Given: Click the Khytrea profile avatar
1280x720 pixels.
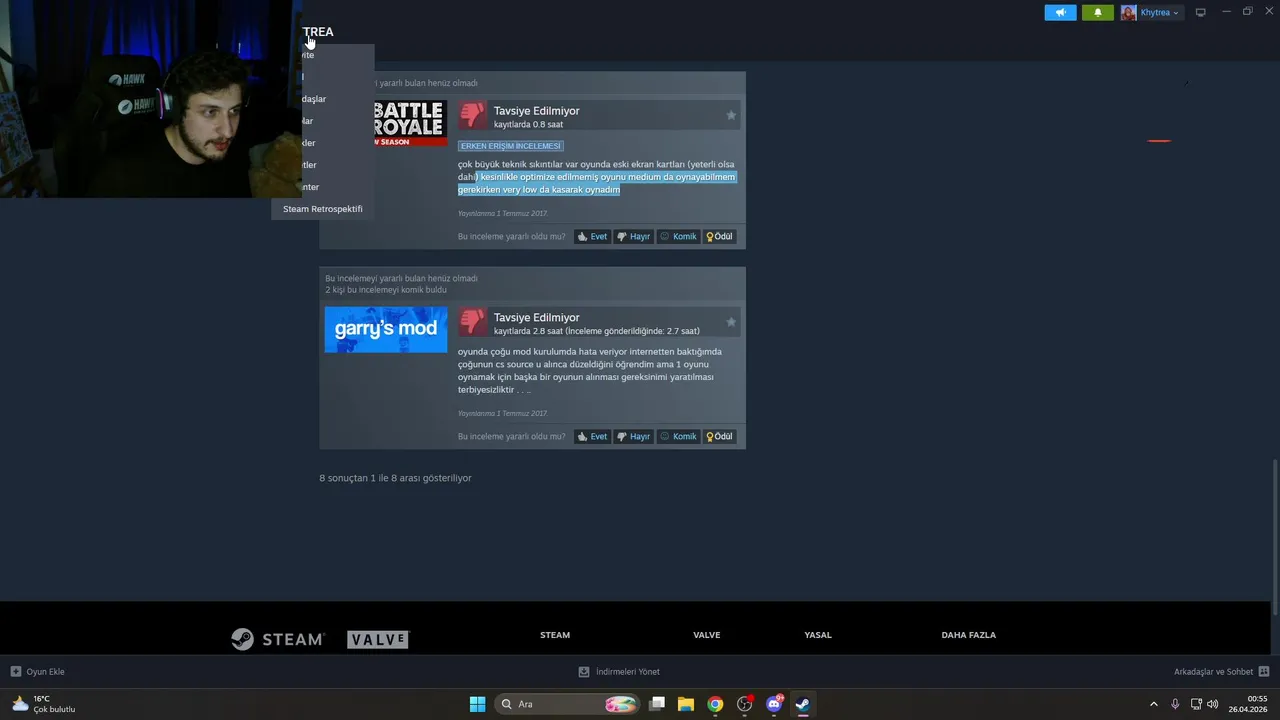Looking at the screenshot, I should 1128,12.
